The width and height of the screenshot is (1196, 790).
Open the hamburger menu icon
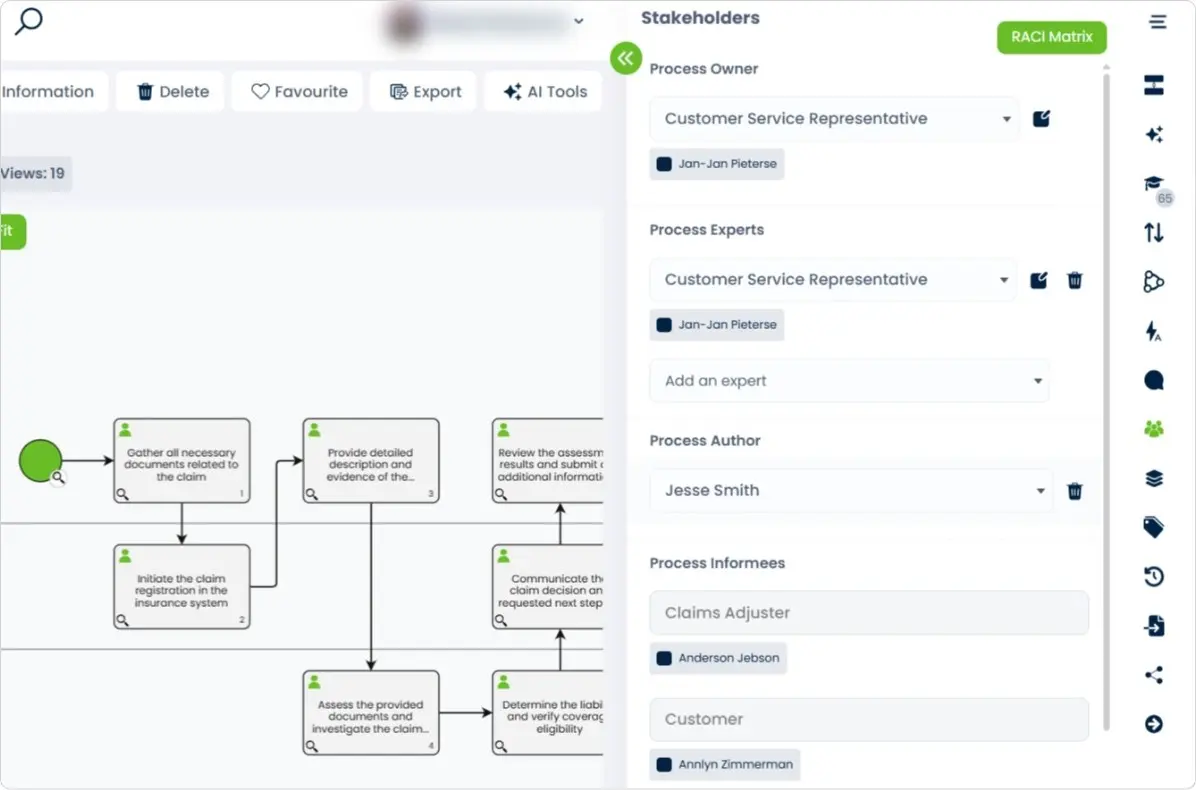[x=1157, y=22]
